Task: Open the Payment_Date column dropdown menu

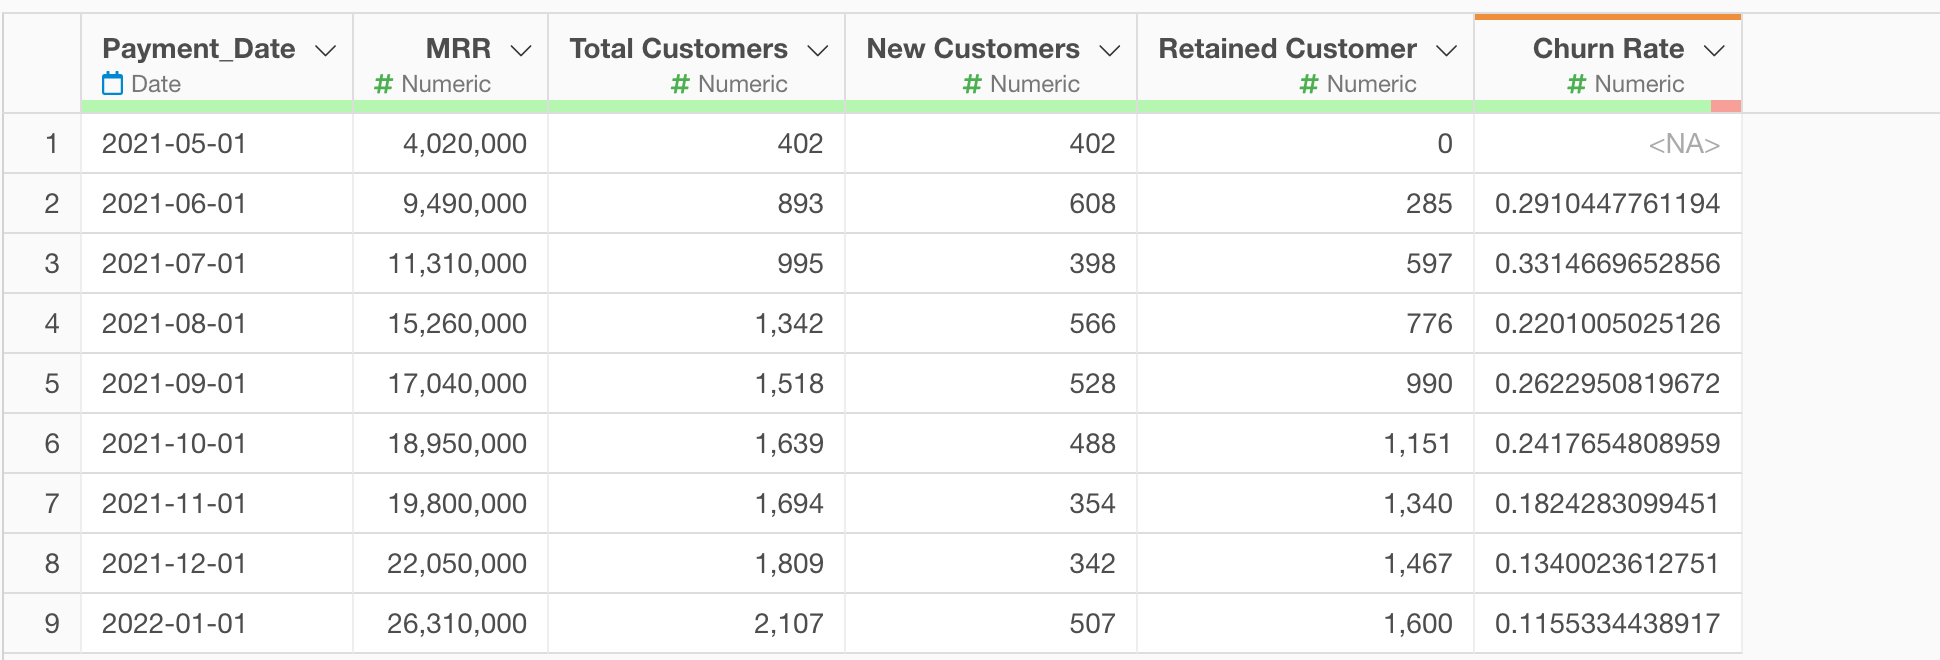Action: pos(325,50)
